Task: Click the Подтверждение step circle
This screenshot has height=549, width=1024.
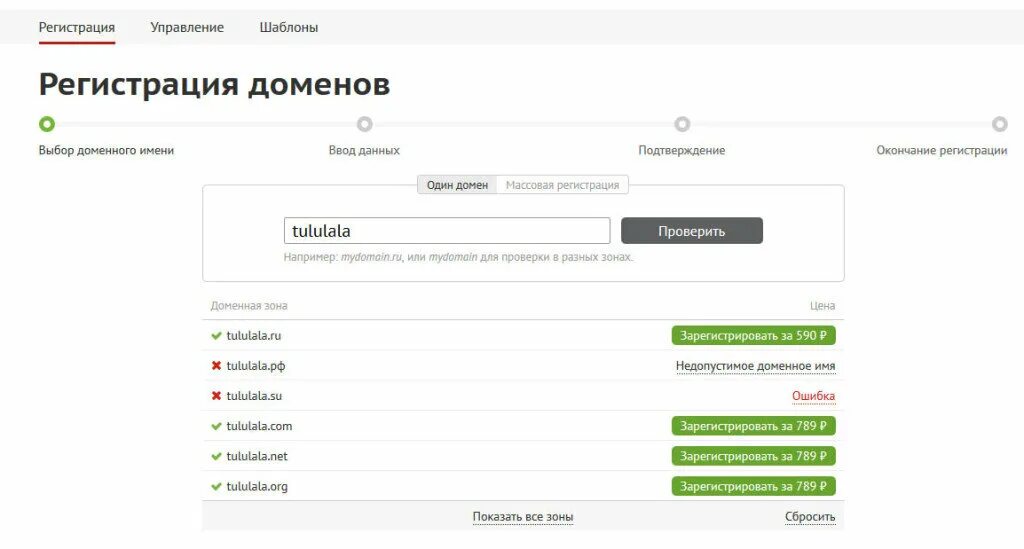Action: [682, 124]
